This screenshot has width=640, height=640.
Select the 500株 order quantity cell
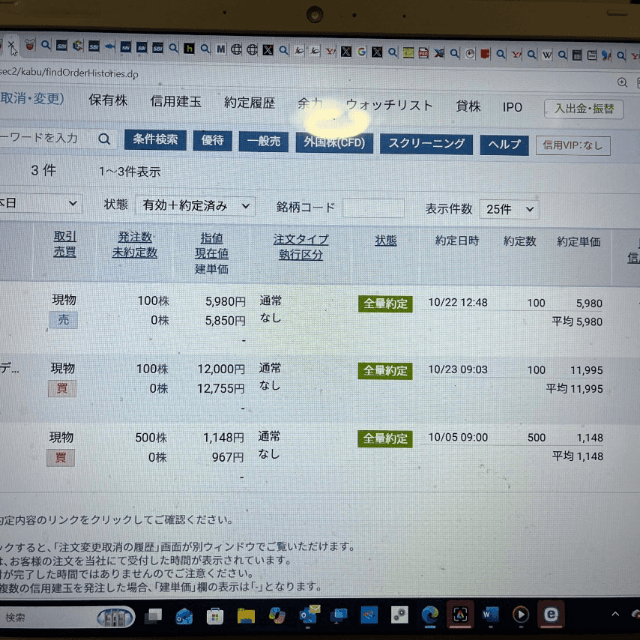click(x=151, y=438)
